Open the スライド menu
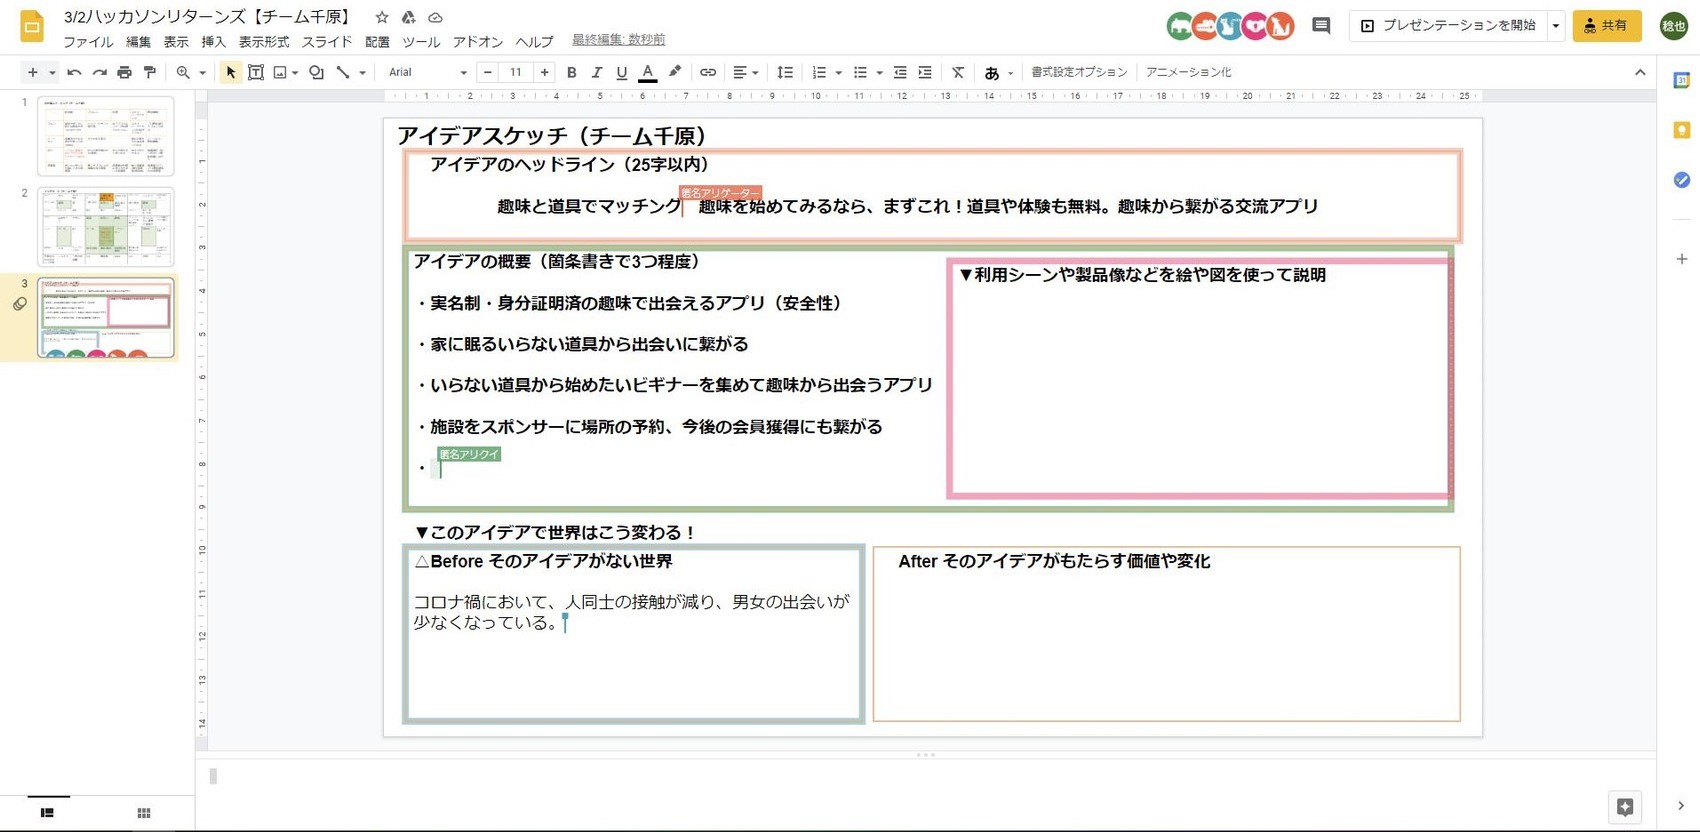 pos(327,42)
